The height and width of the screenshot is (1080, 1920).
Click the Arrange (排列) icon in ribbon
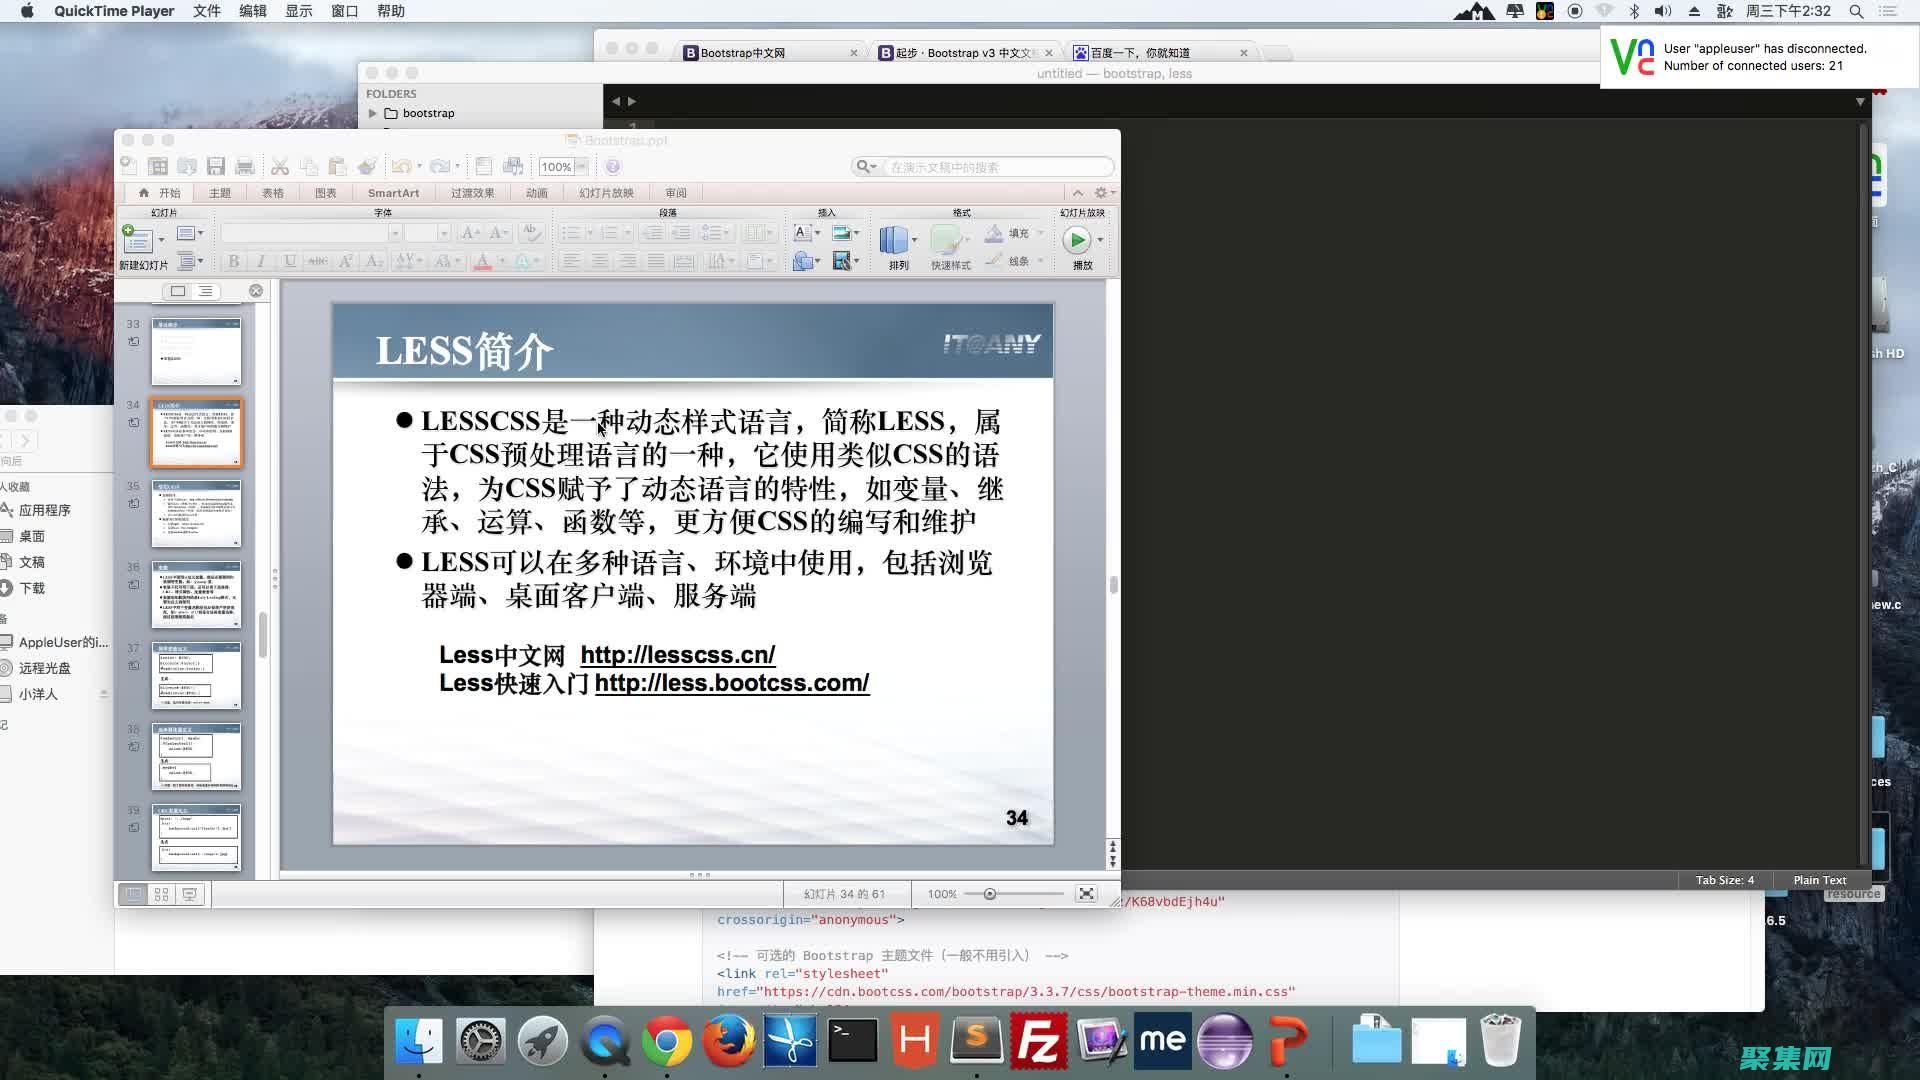[894, 241]
